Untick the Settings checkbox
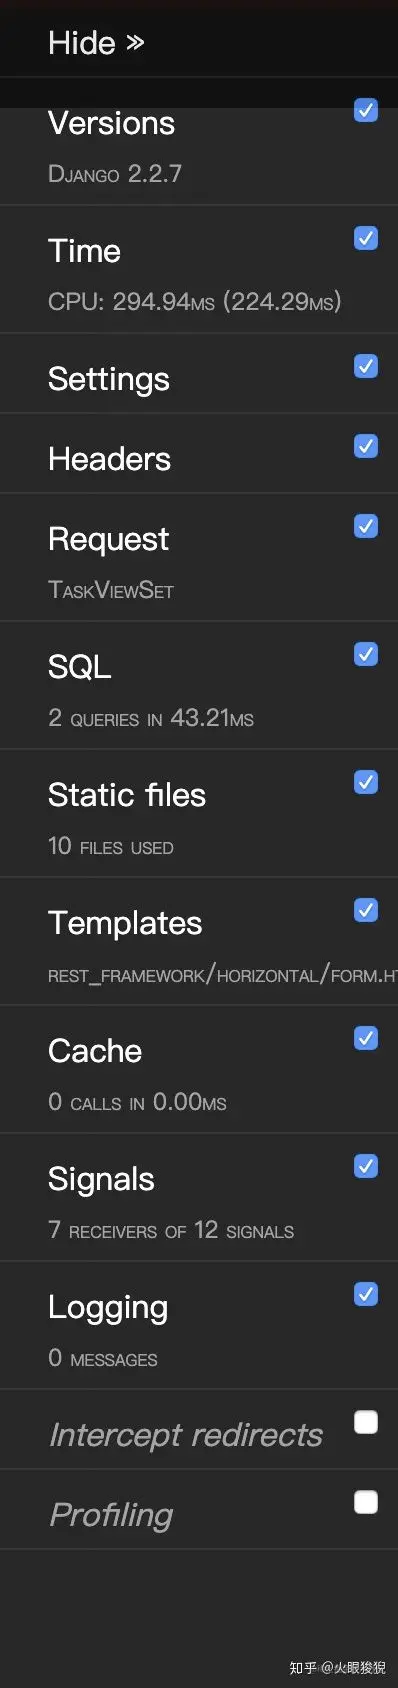 366,366
